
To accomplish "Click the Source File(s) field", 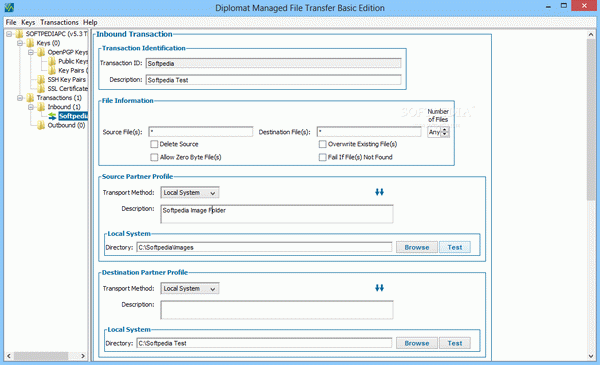I will click(201, 132).
